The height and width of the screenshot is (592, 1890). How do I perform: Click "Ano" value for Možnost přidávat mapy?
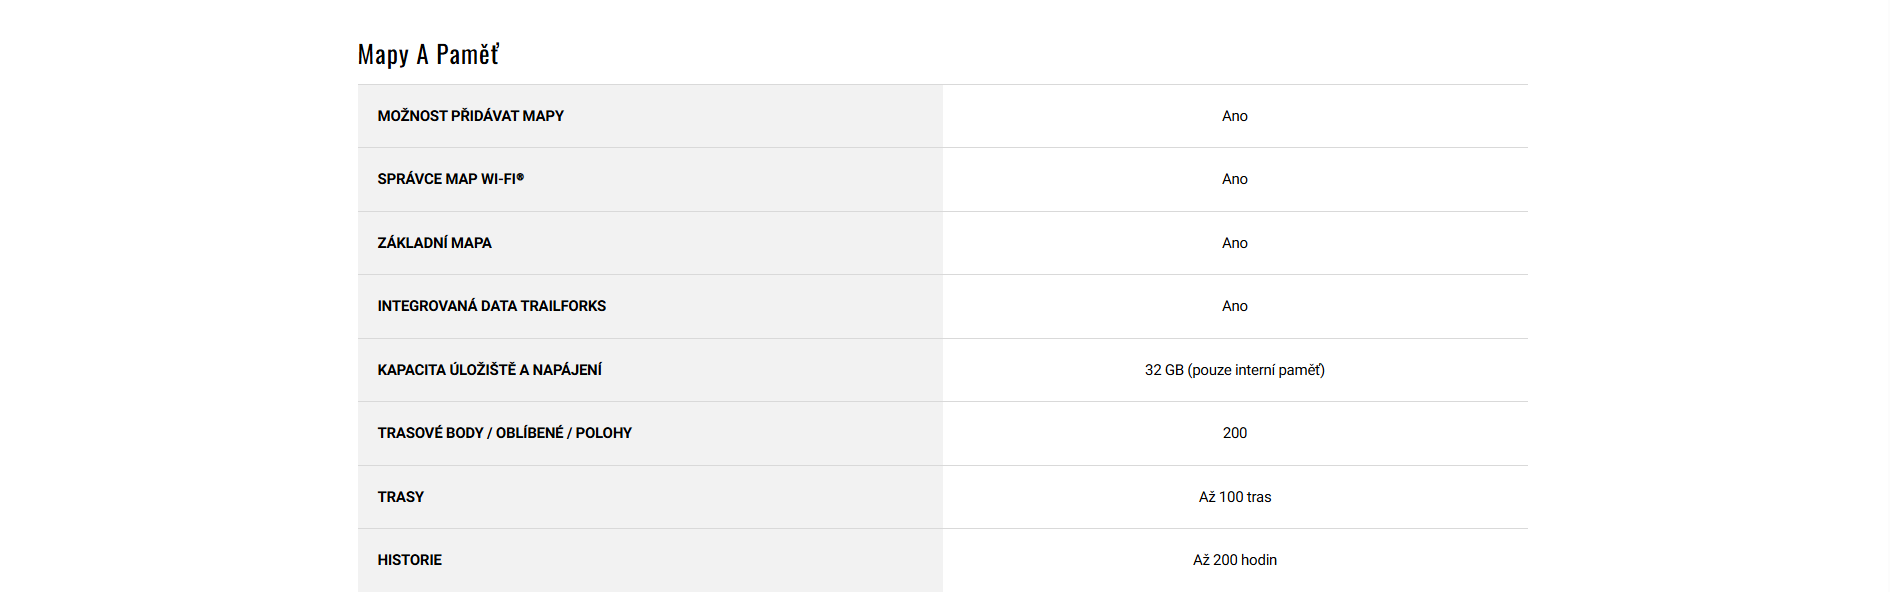pos(1234,116)
